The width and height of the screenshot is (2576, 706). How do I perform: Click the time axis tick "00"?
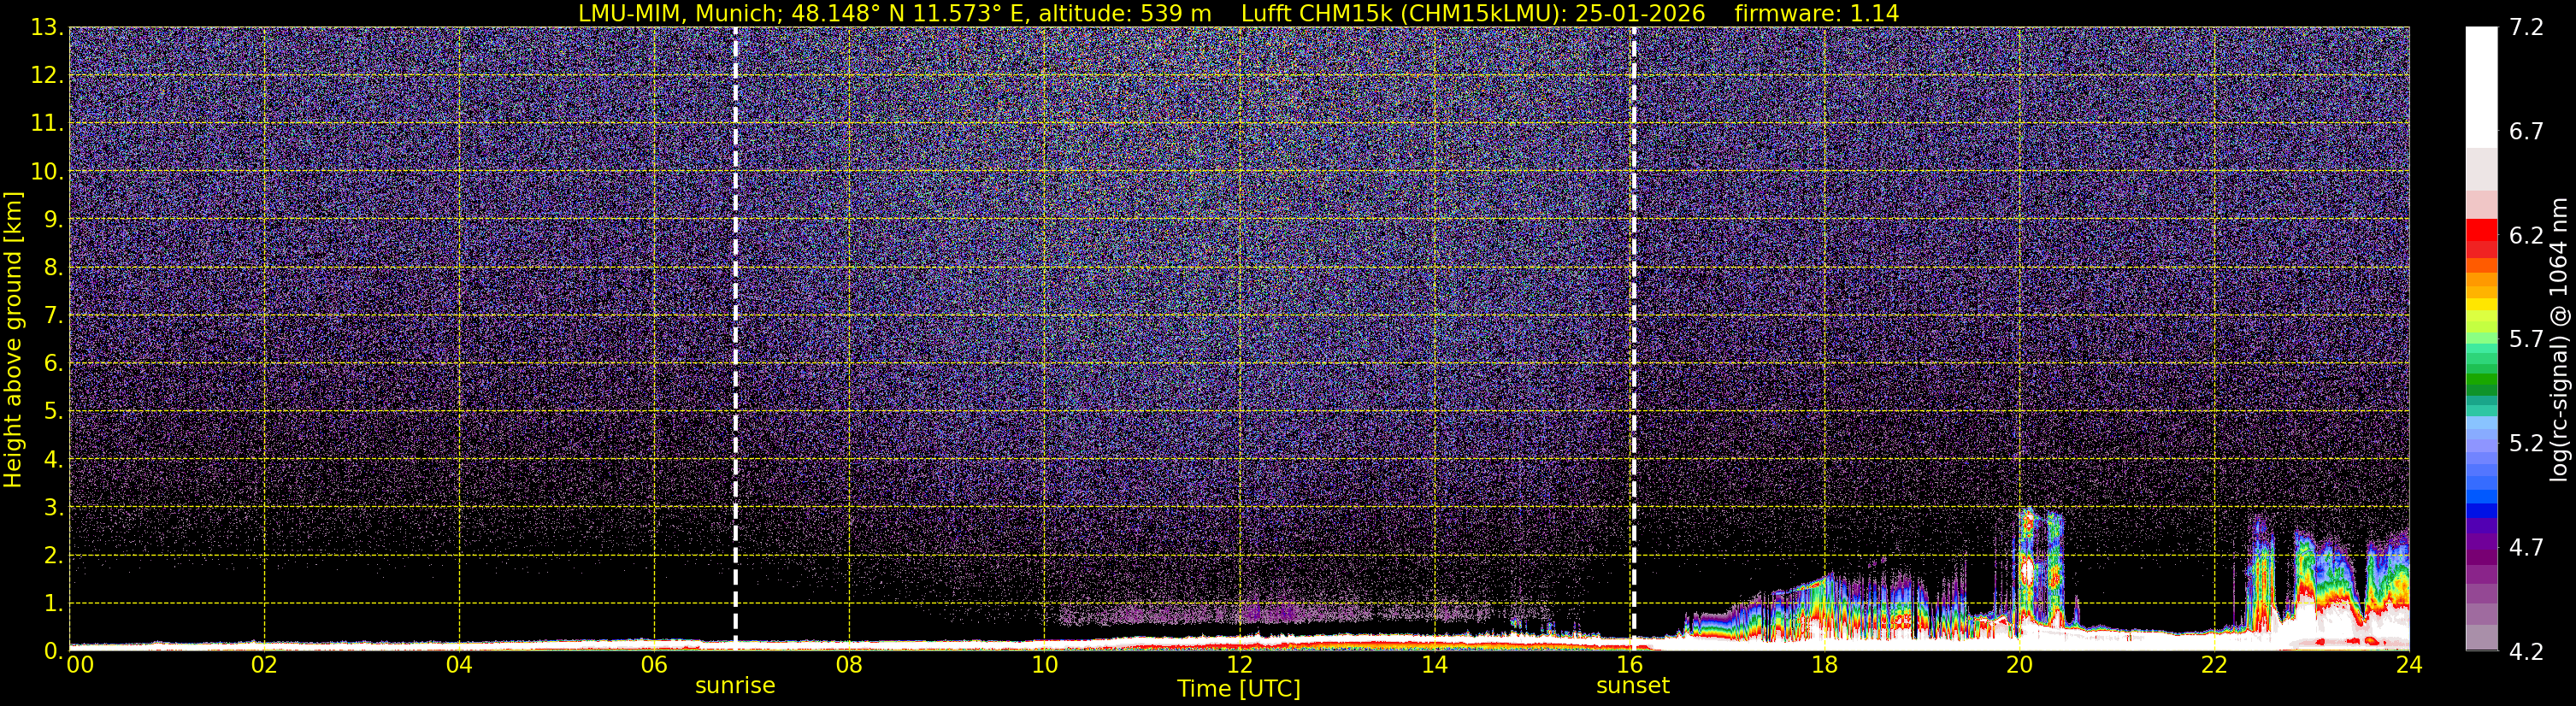(80, 665)
